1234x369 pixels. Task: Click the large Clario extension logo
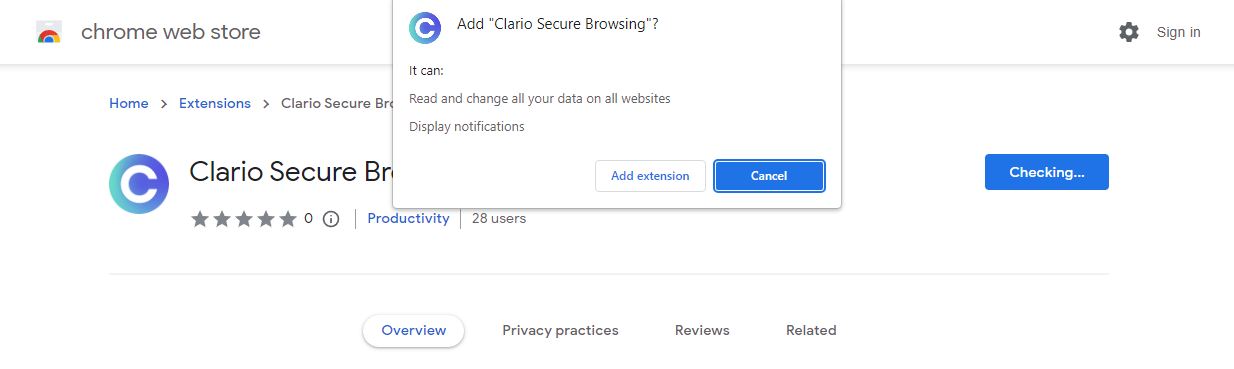coord(139,184)
